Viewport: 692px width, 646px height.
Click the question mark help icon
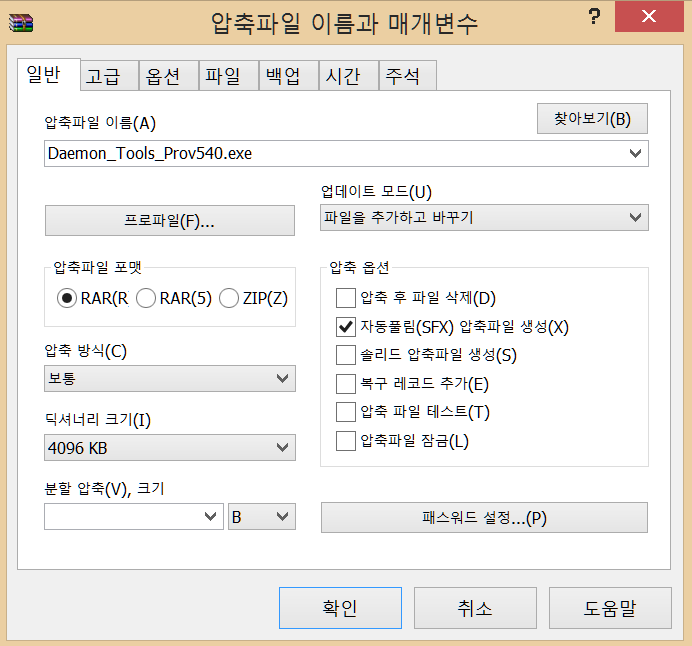click(594, 17)
